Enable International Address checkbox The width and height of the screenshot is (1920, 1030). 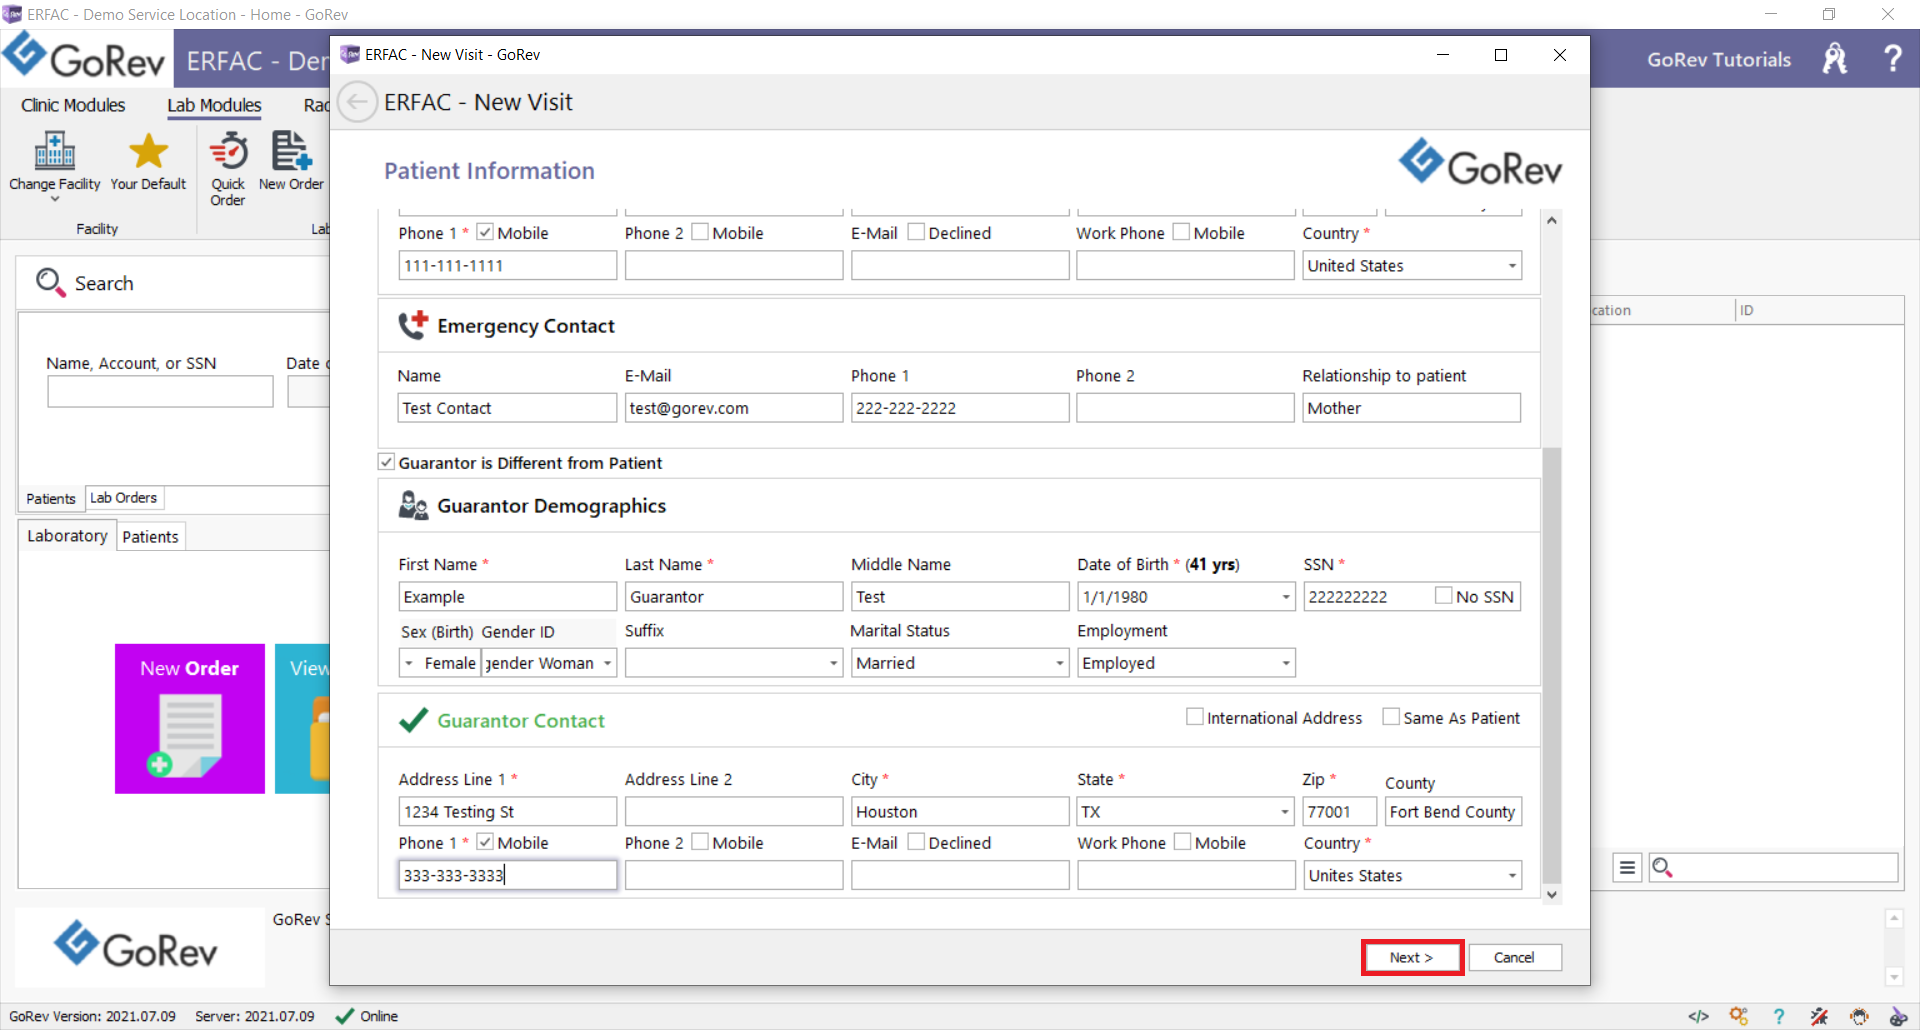point(1194,716)
